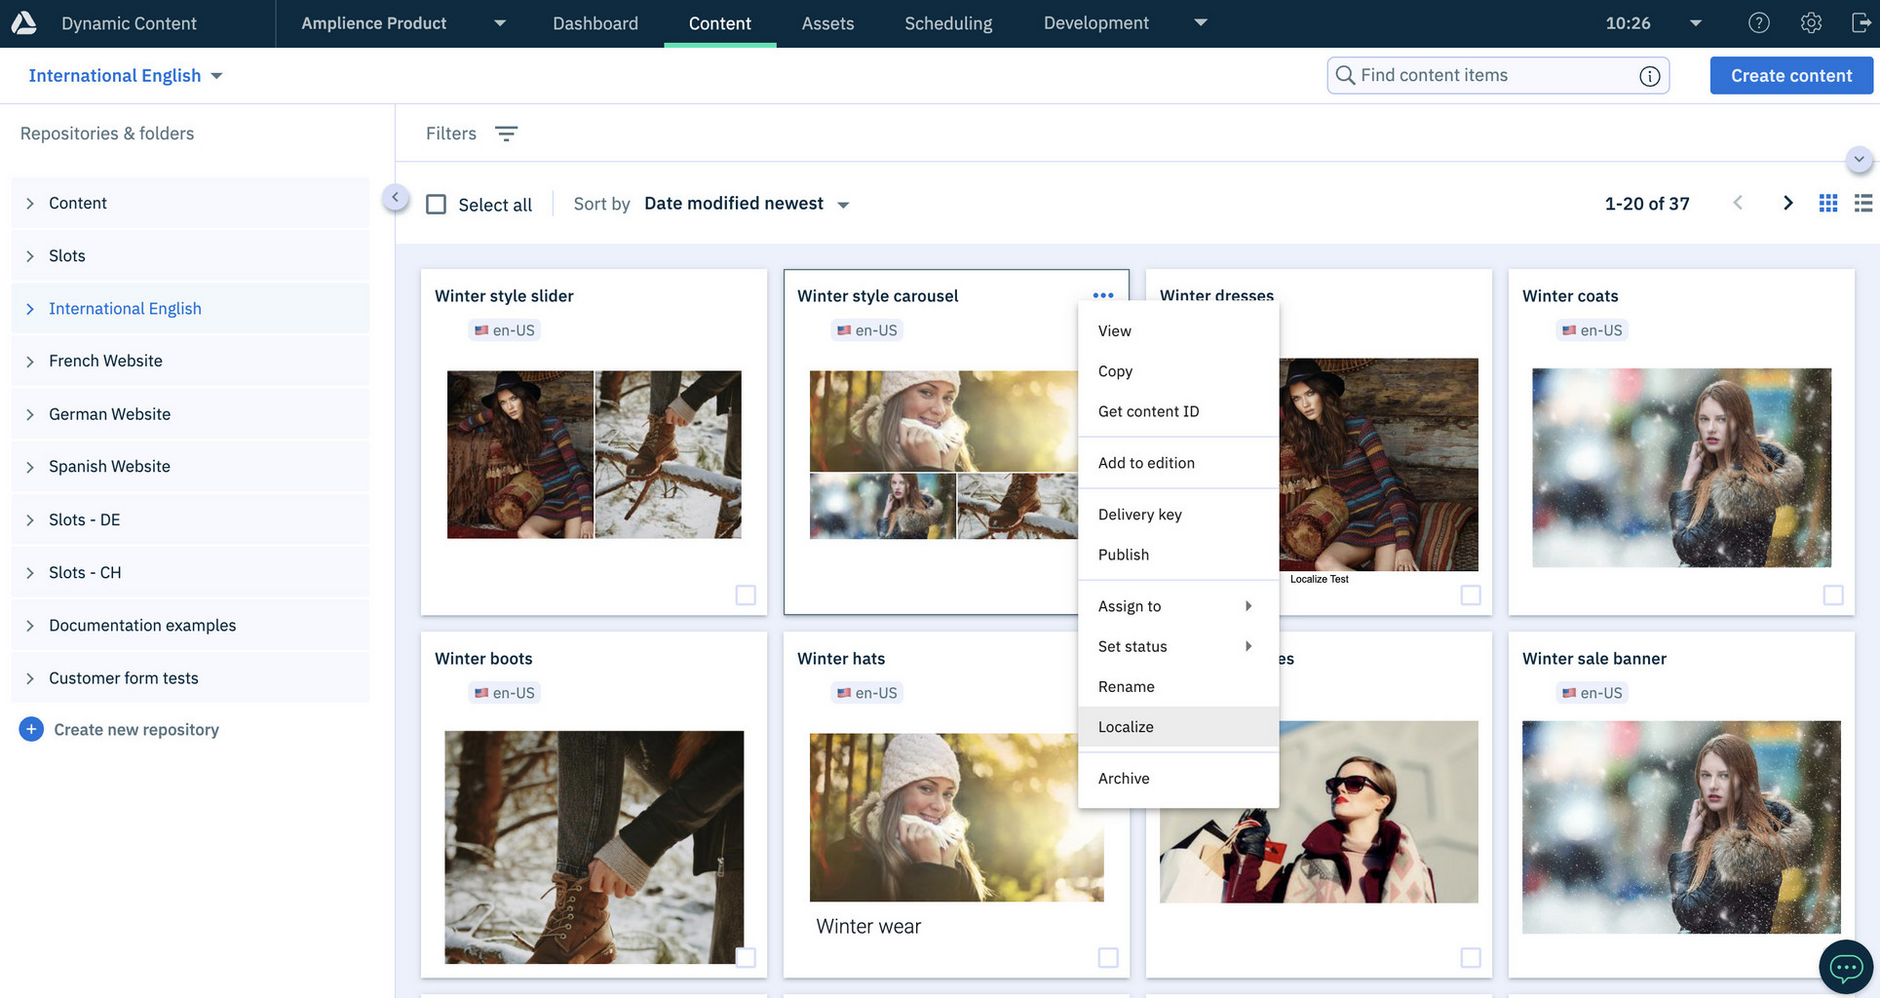This screenshot has width=1880, height=998.
Task: Choose Publish from context menu
Action: (x=1178, y=554)
